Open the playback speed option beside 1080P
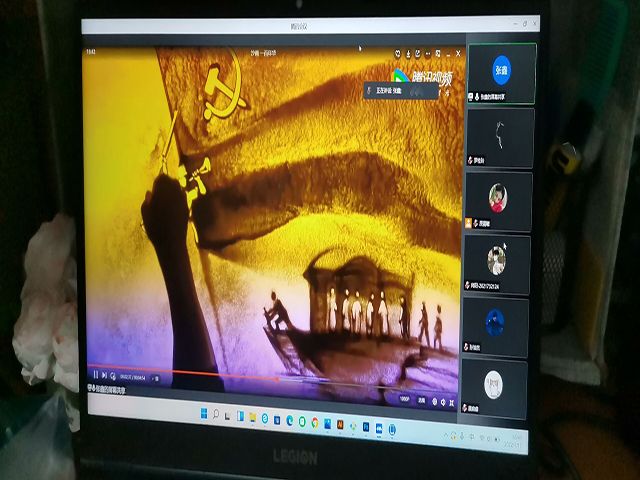 click(x=422, y=400)
